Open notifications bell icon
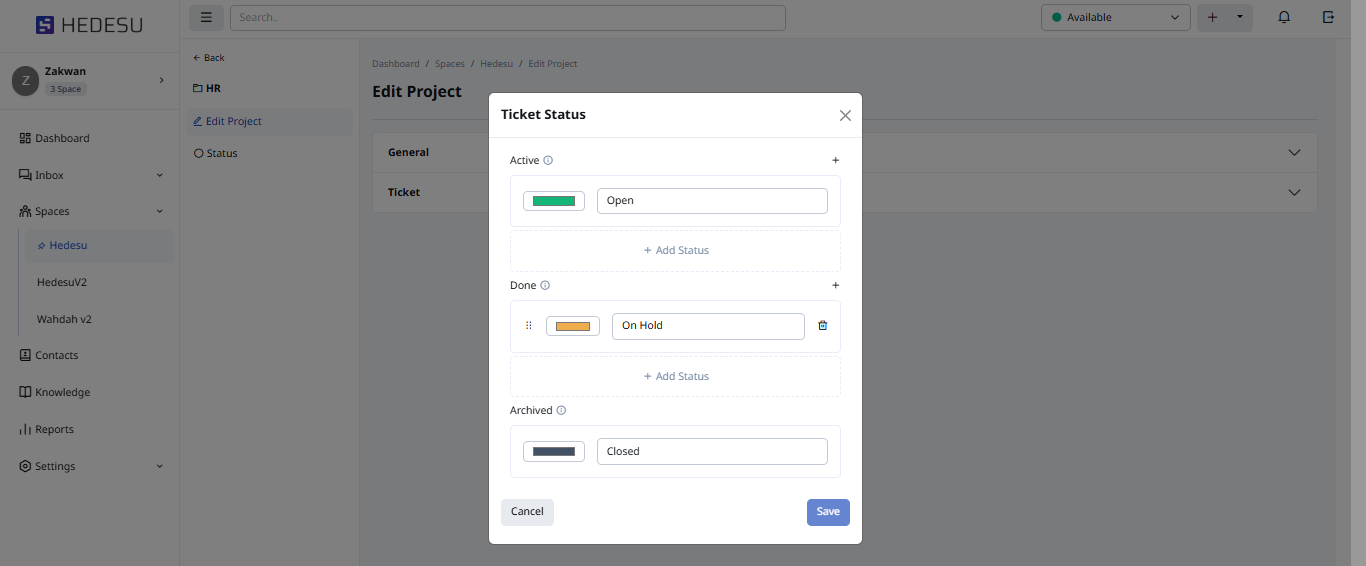The height and width of the screenshot is (566, 1366). [1284, 17]
